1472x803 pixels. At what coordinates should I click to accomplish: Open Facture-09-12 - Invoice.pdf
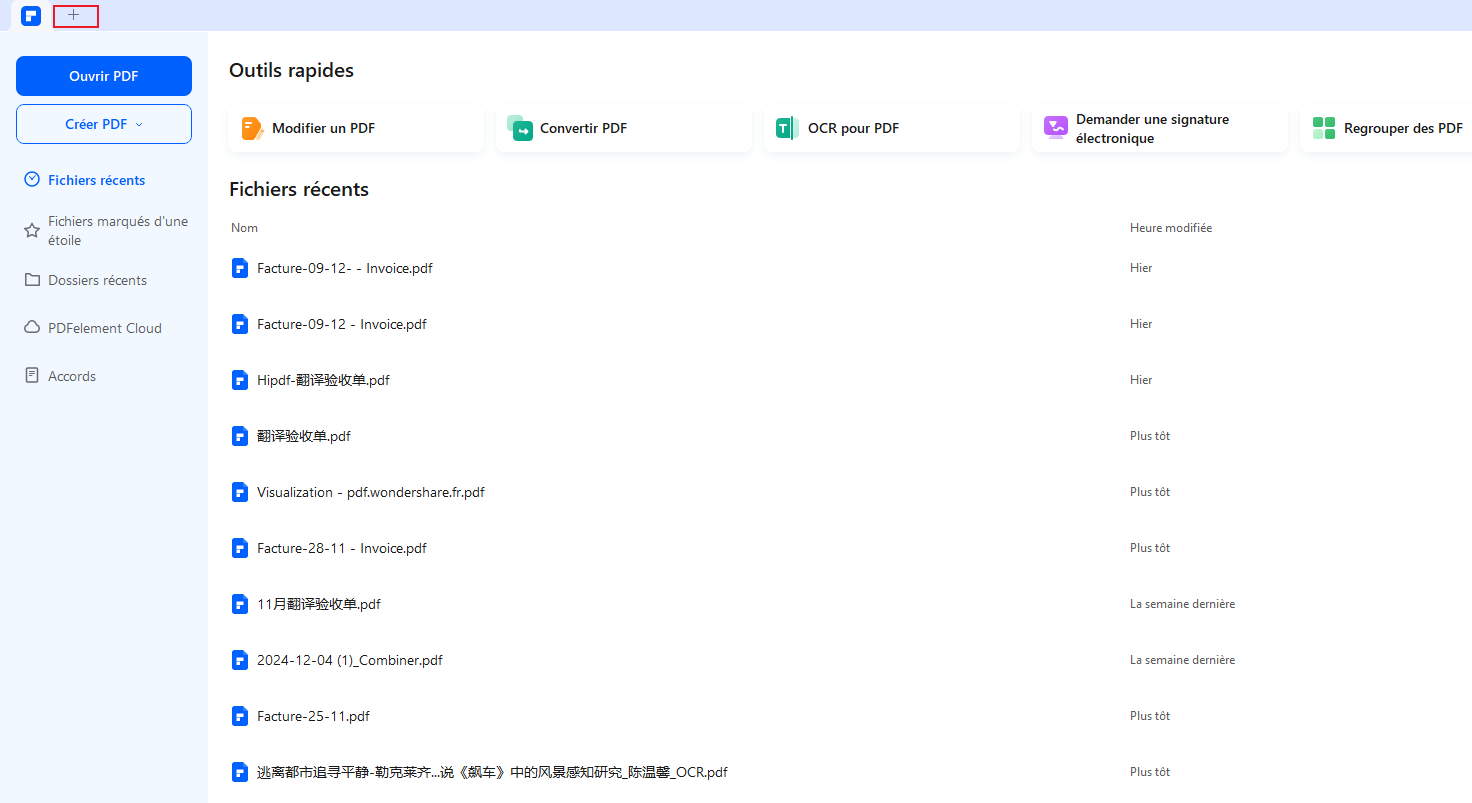click(342, 324)
